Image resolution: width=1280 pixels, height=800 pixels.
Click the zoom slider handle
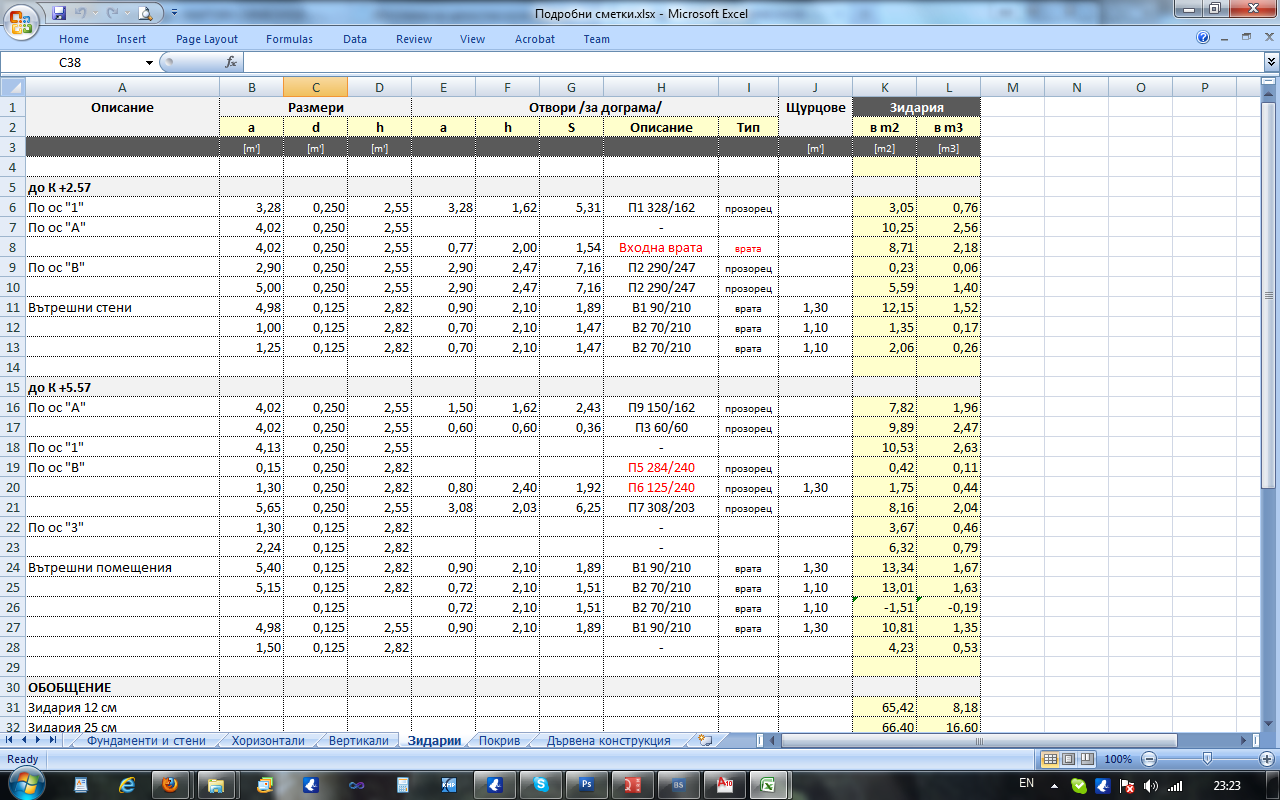point(1208,759)
